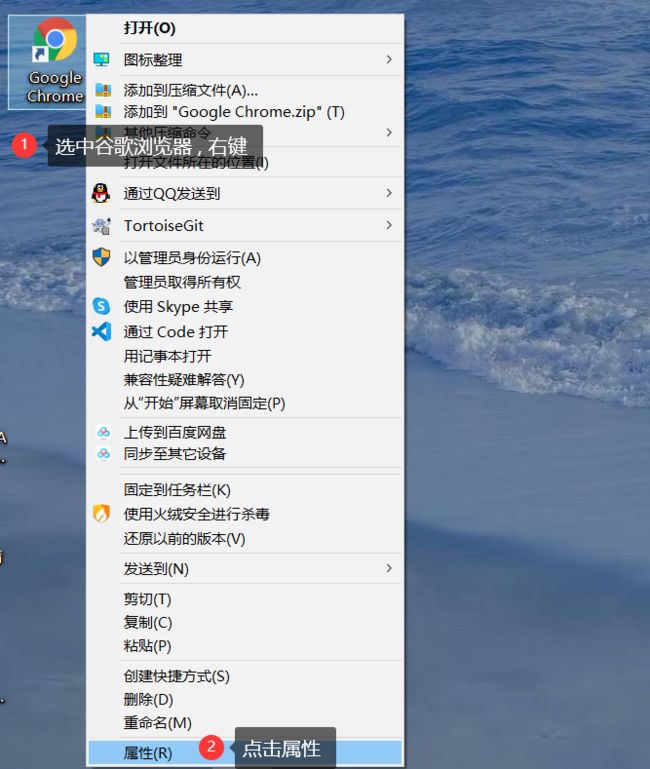Select 添加到压缩文件(A)... entry
This screenshot has height=769, width=650.
(x=245, y=90)
